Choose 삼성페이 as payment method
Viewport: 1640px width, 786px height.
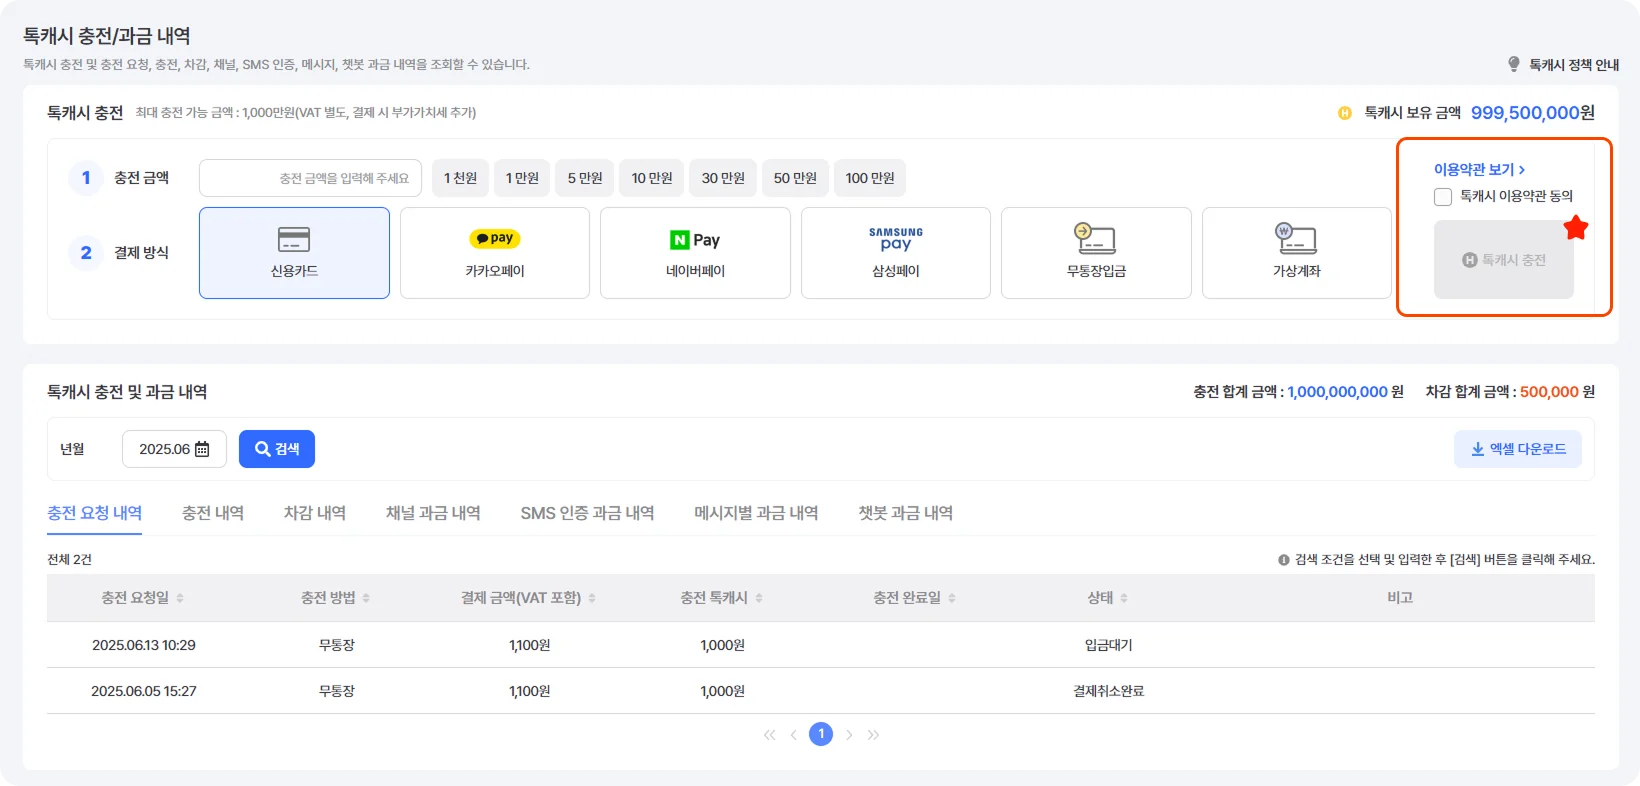[896, 253]
